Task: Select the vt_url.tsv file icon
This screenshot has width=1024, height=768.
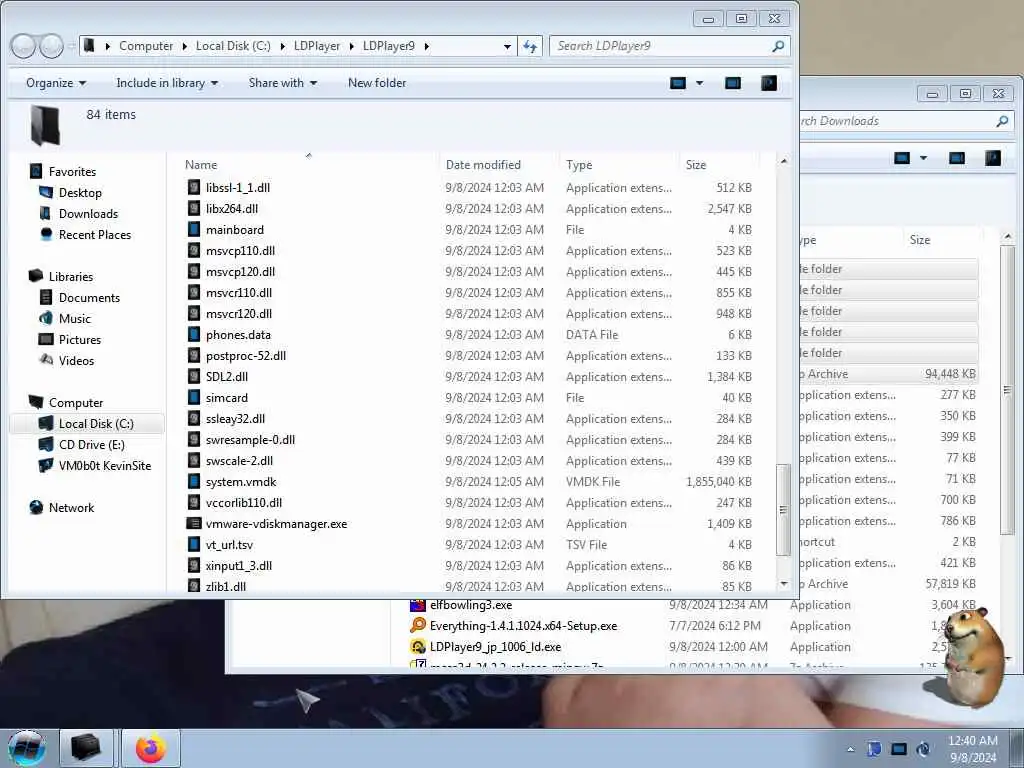Action: pos(194,545)
